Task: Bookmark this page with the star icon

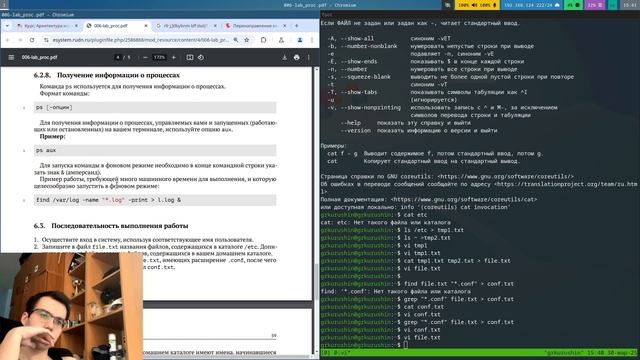Action: 247,40
